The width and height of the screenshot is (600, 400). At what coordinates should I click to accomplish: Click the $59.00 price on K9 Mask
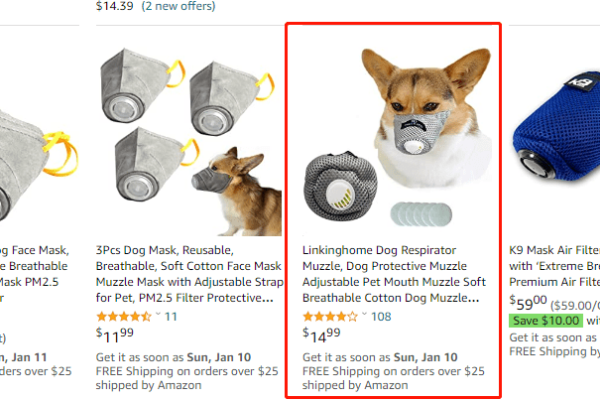[x=528, y=302]
